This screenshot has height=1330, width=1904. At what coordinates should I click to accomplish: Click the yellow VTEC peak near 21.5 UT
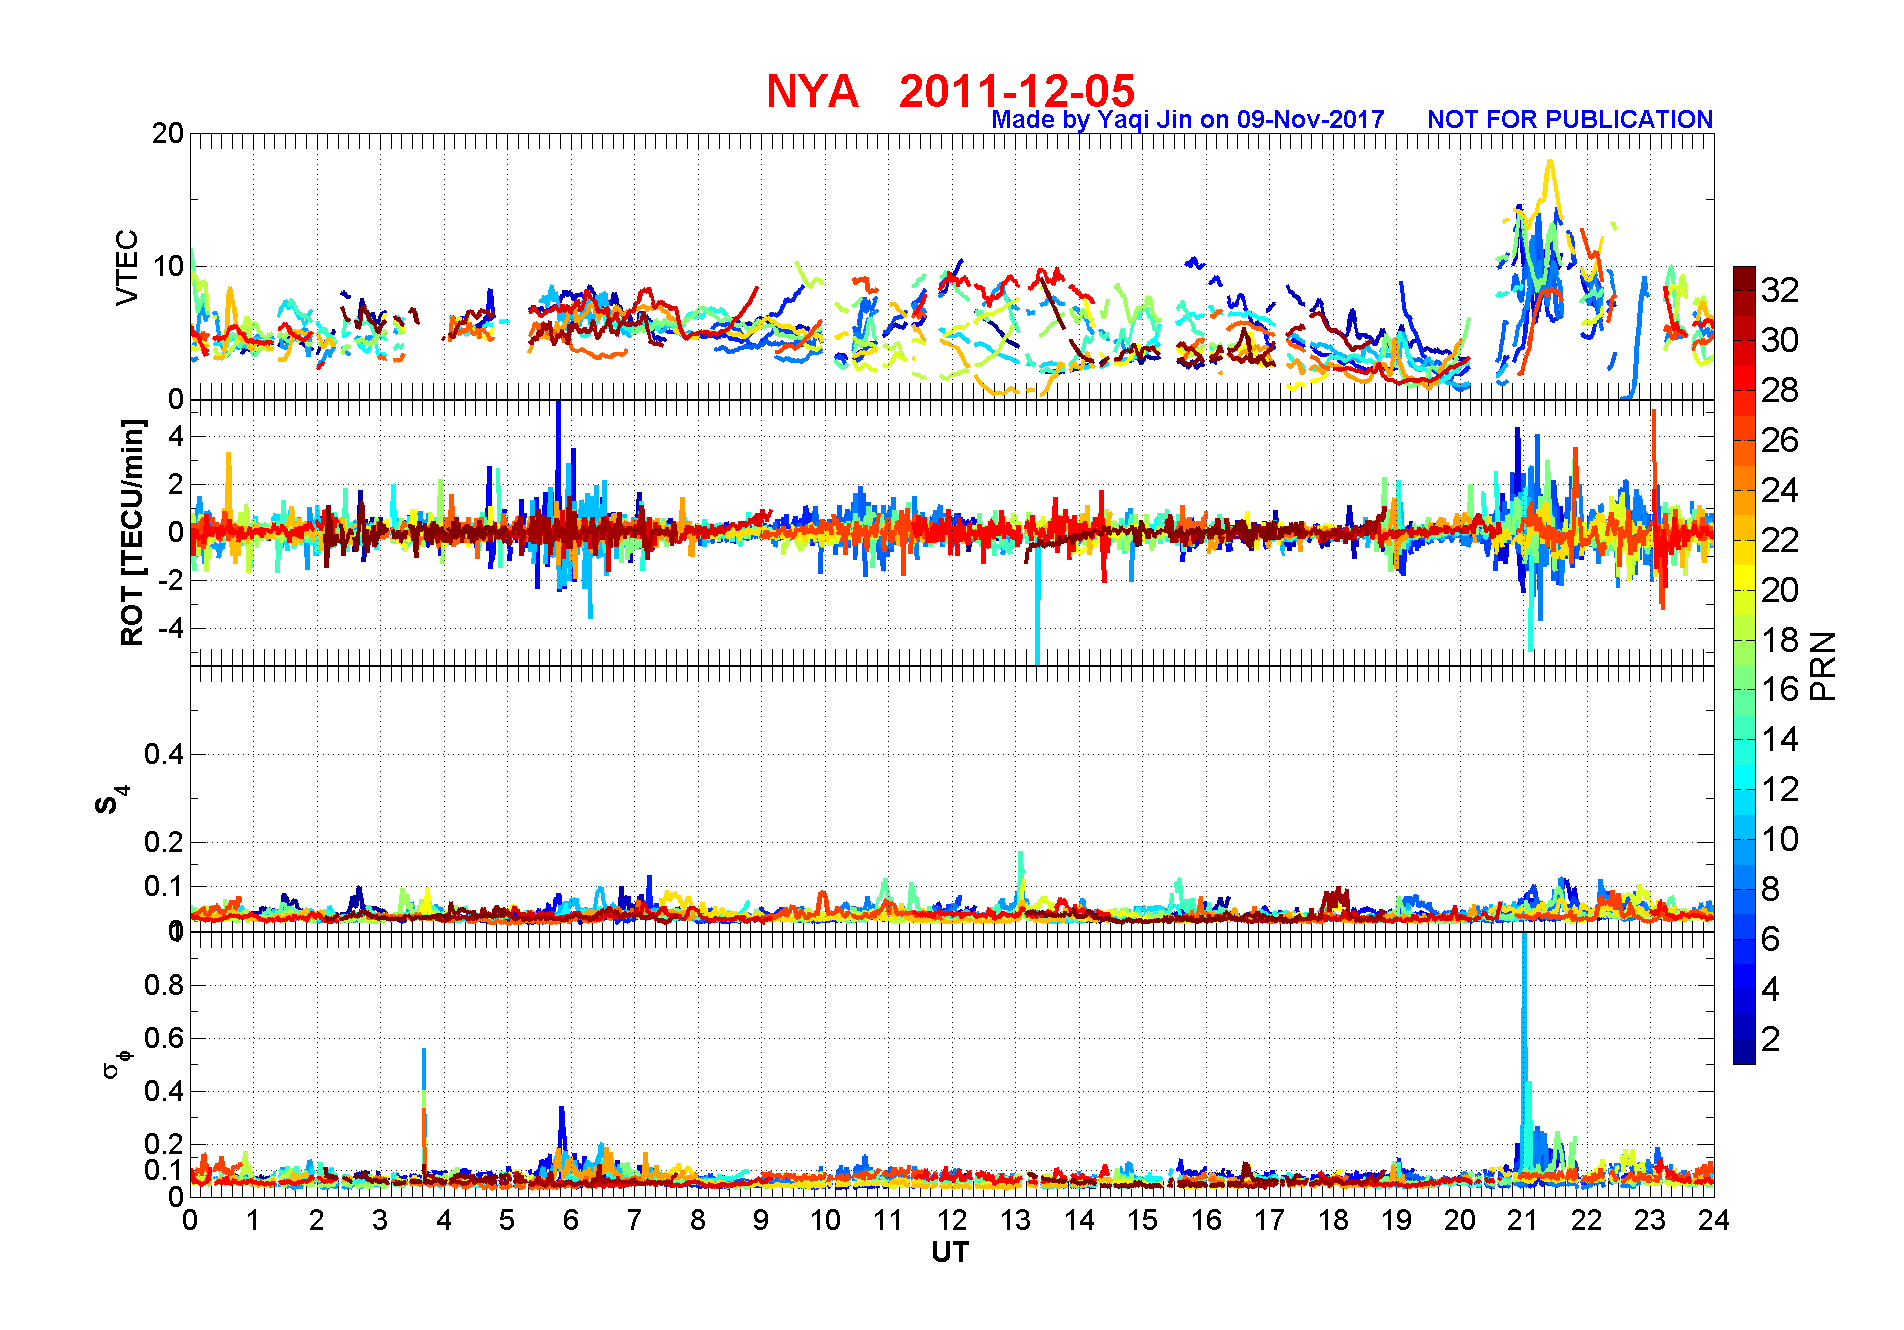1550,162
